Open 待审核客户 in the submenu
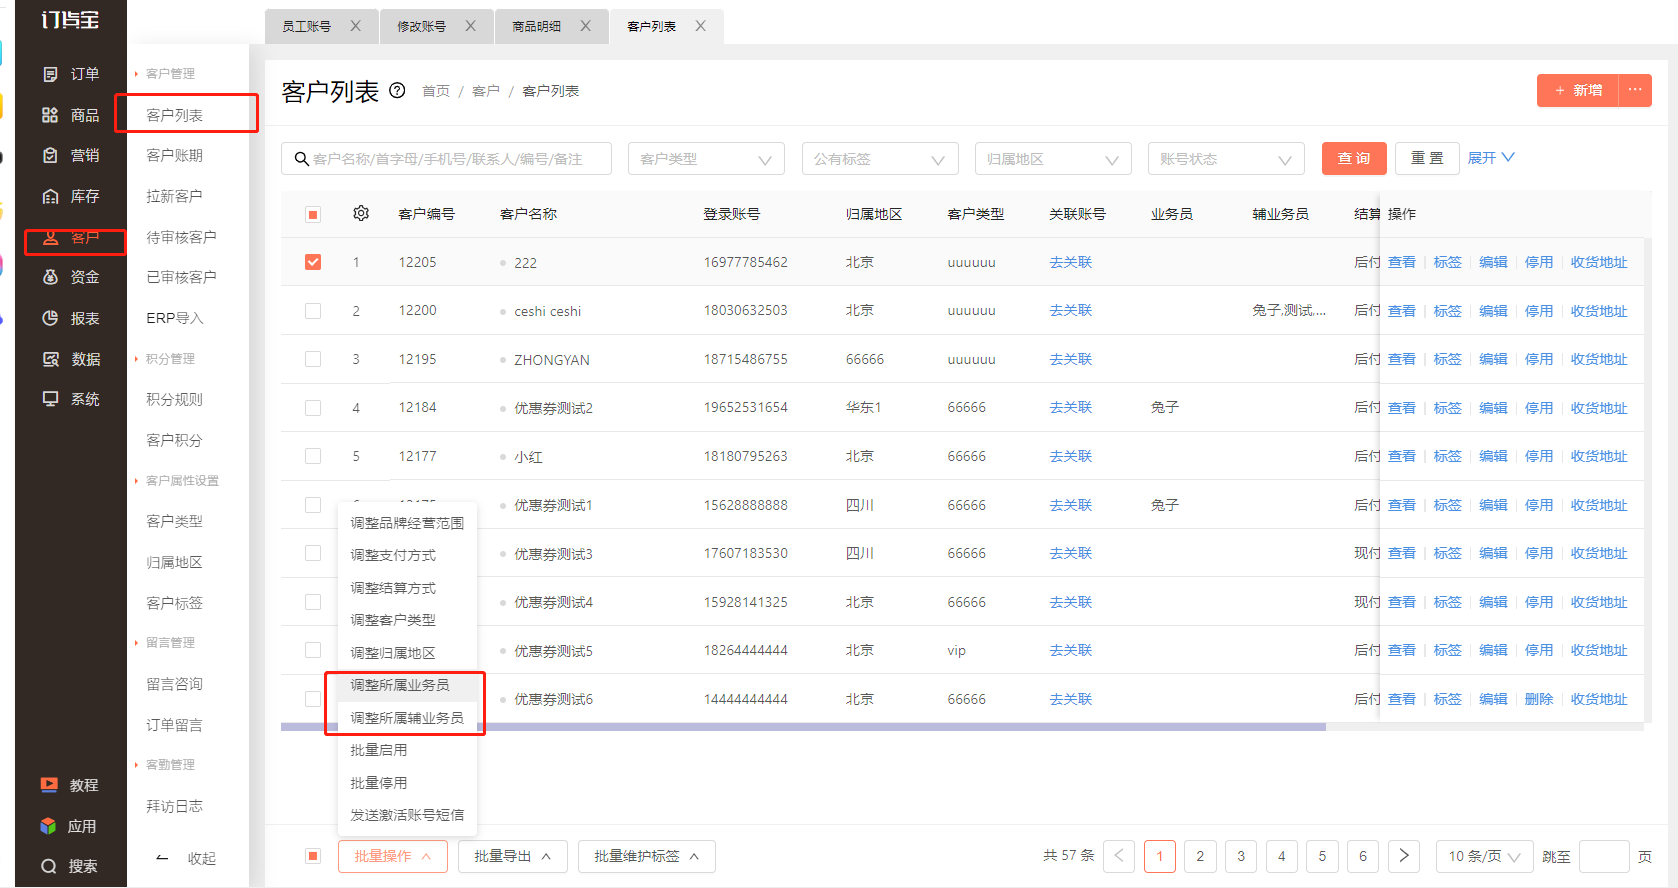The image size is (1678, 888). tap(181, 237)
